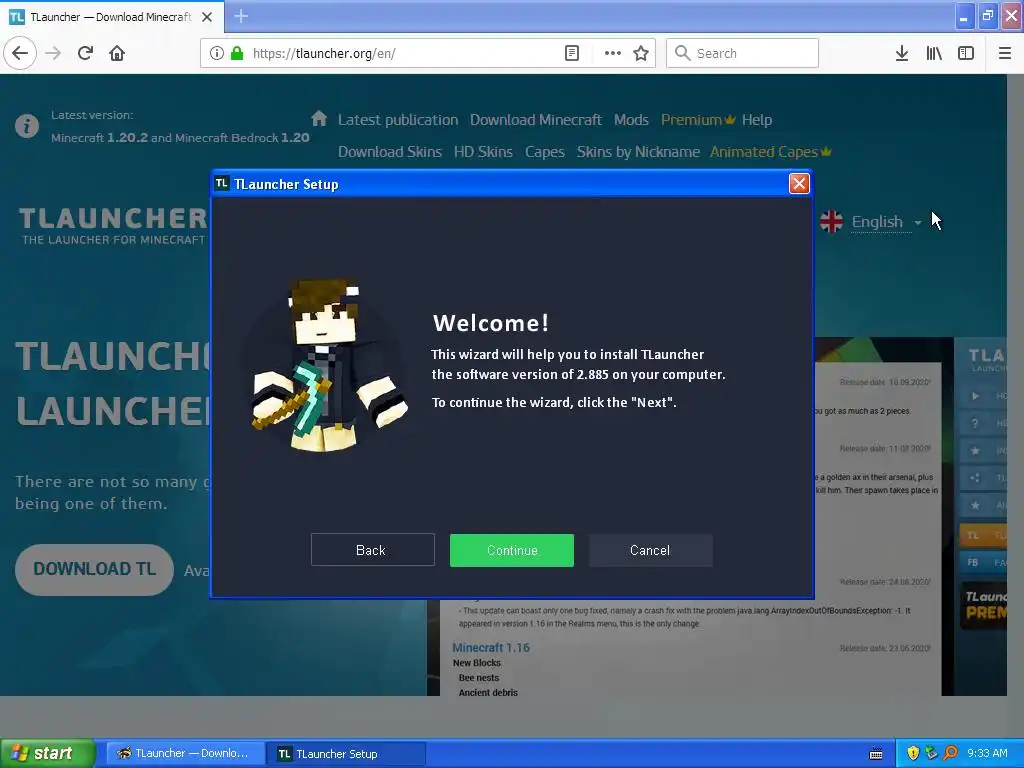1024x768 pixels.
Task: Open the HD Skins link
Action: 483,152
